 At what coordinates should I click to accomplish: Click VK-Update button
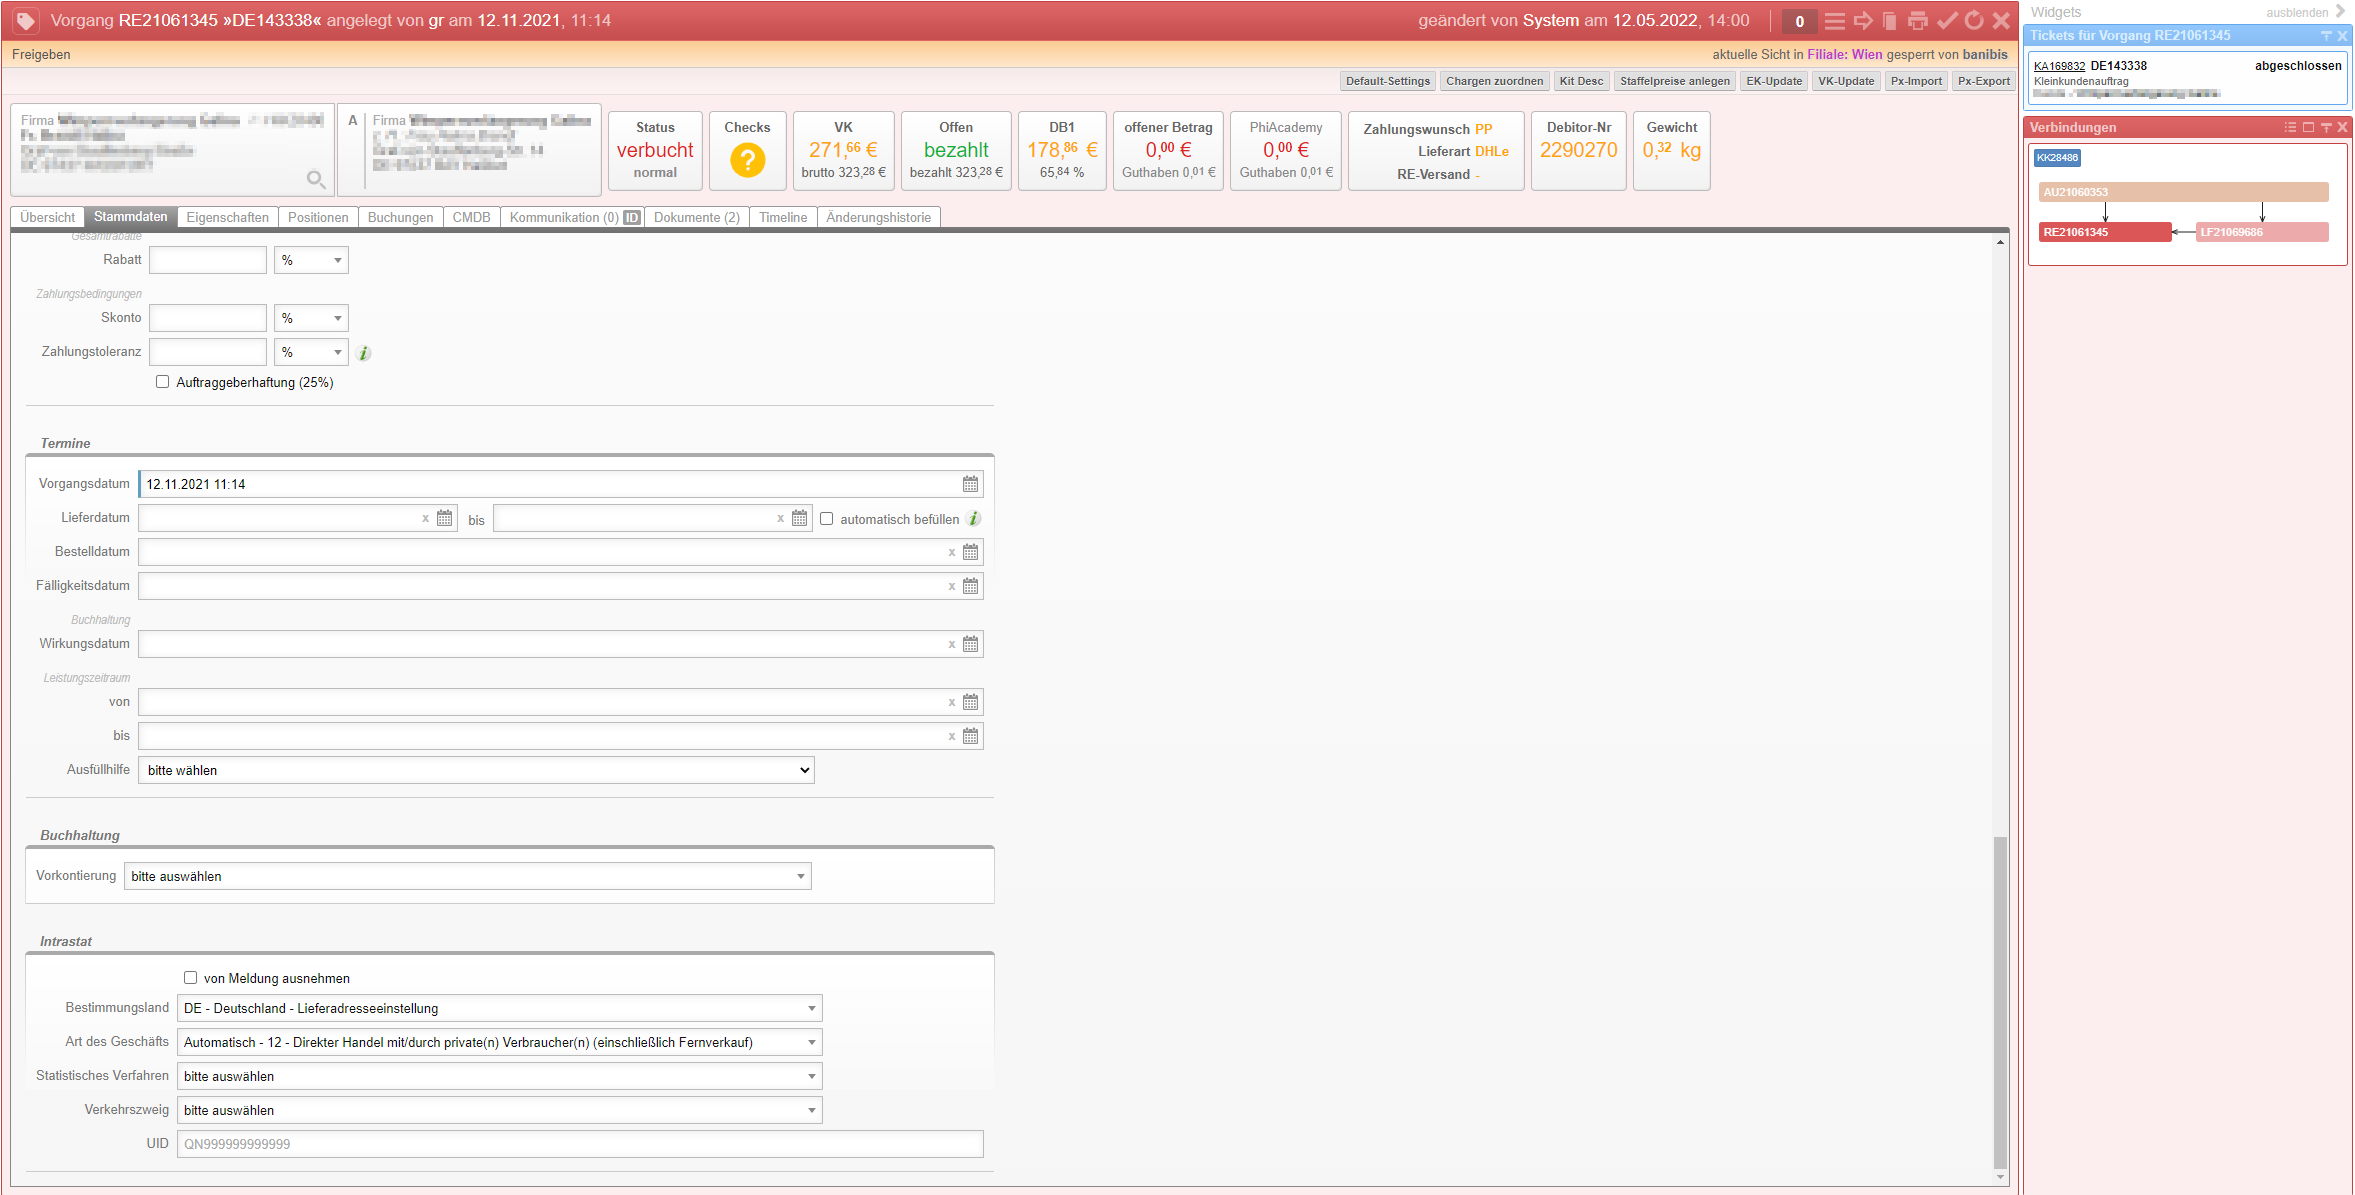pyautogui.click(x=1846, y=81)
